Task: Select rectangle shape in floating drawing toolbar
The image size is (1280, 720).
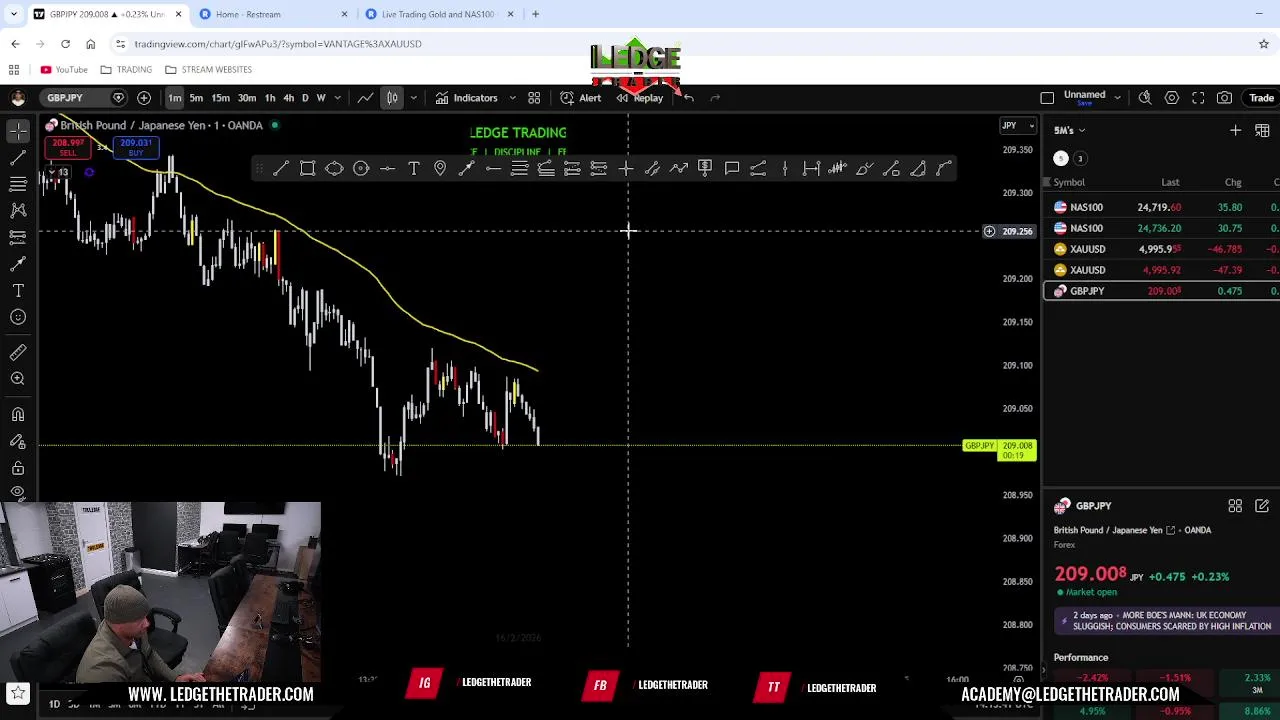Action: [308, 169]
